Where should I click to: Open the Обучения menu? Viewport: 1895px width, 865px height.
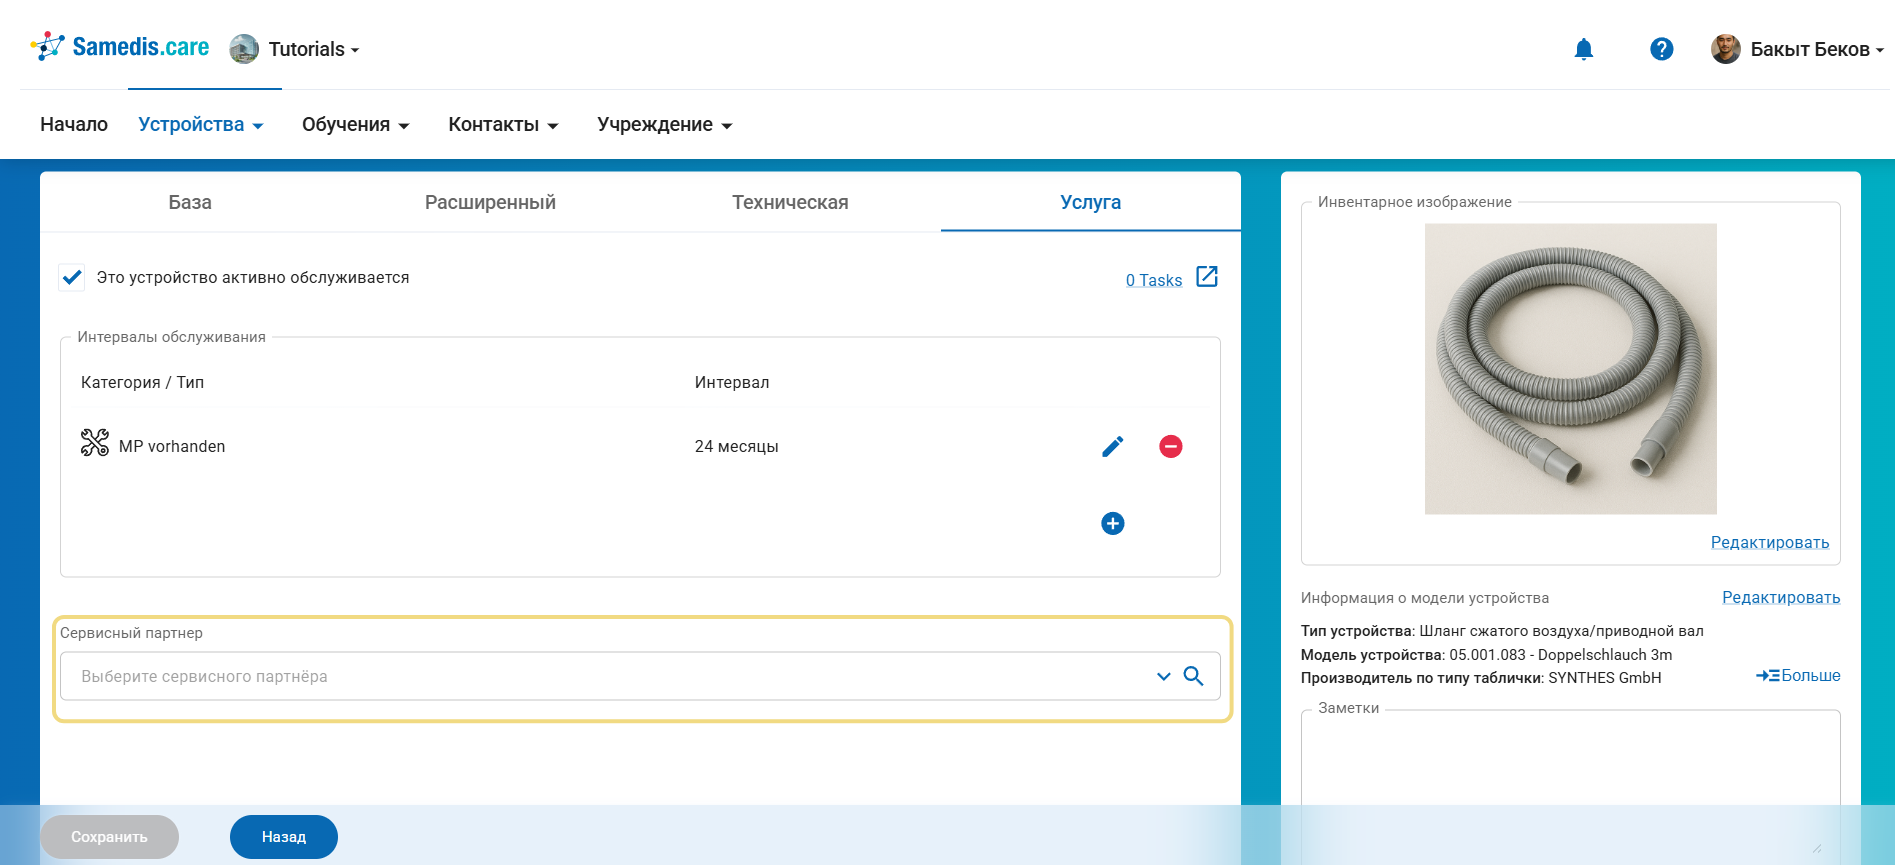point(356,124)
